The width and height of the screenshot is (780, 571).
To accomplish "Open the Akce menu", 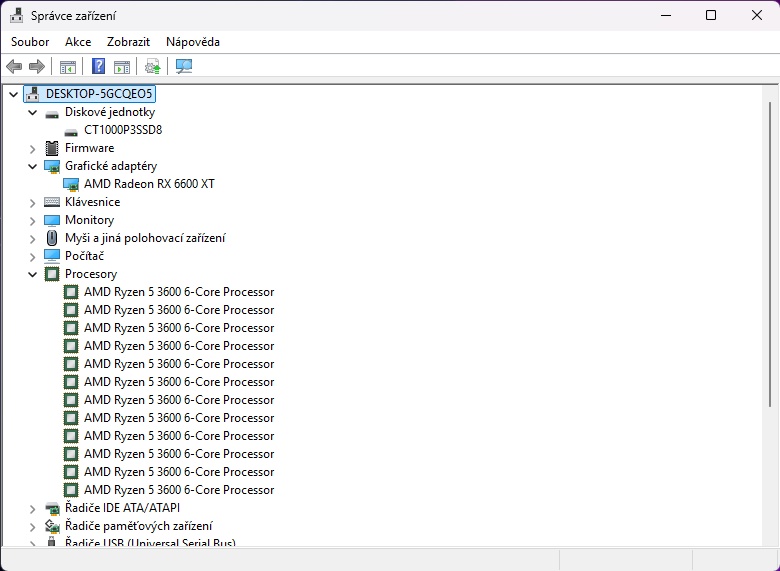I will click(x=78, y=42).
